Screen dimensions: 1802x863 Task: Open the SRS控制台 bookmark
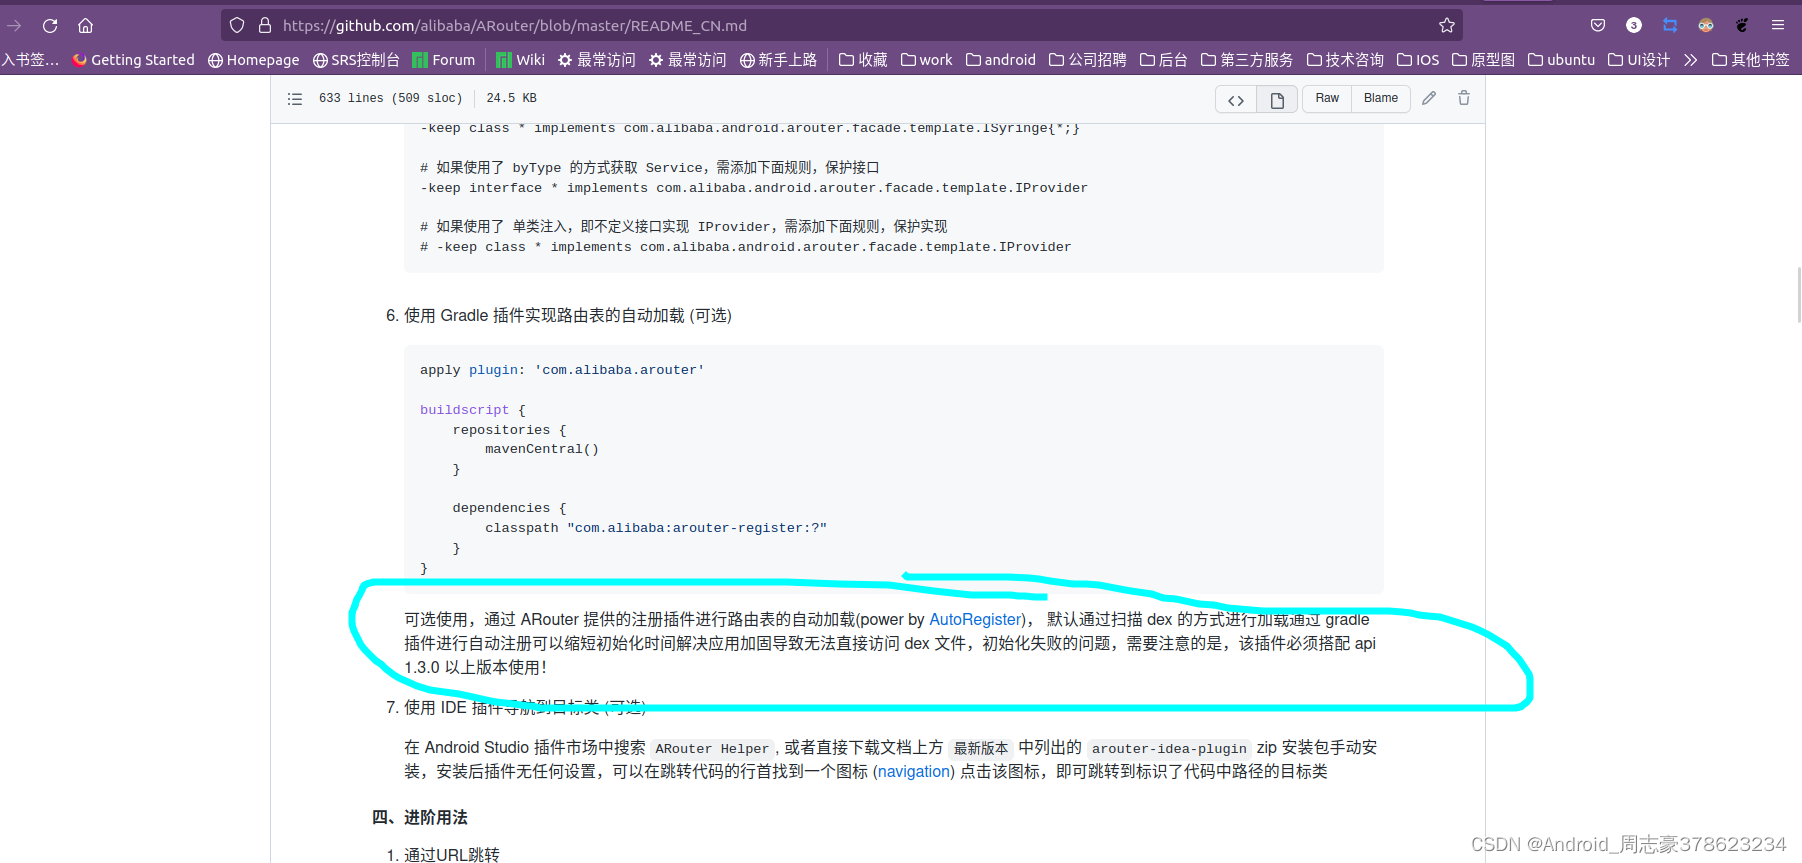(356, 60)
